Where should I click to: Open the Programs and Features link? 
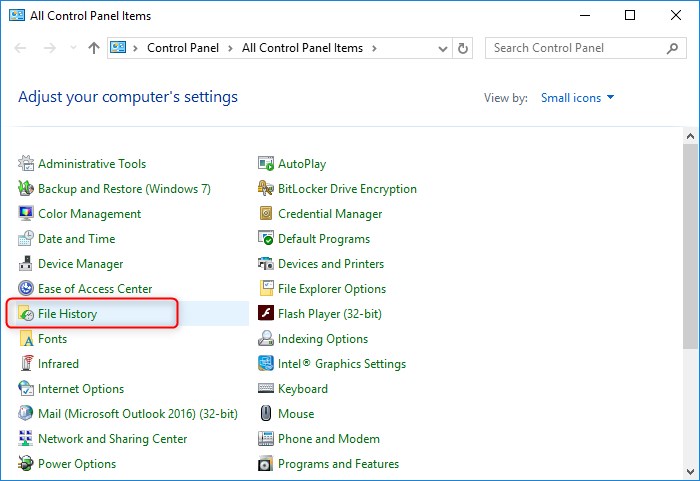(338, 464)
